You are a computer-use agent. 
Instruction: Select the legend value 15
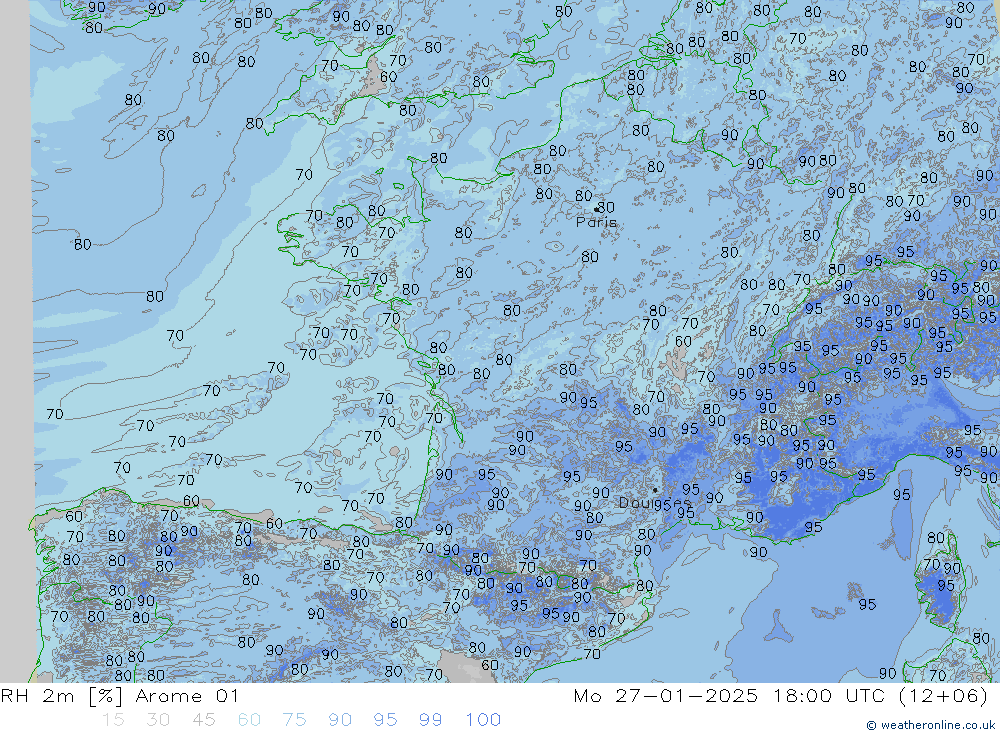[x=113, y=720]
